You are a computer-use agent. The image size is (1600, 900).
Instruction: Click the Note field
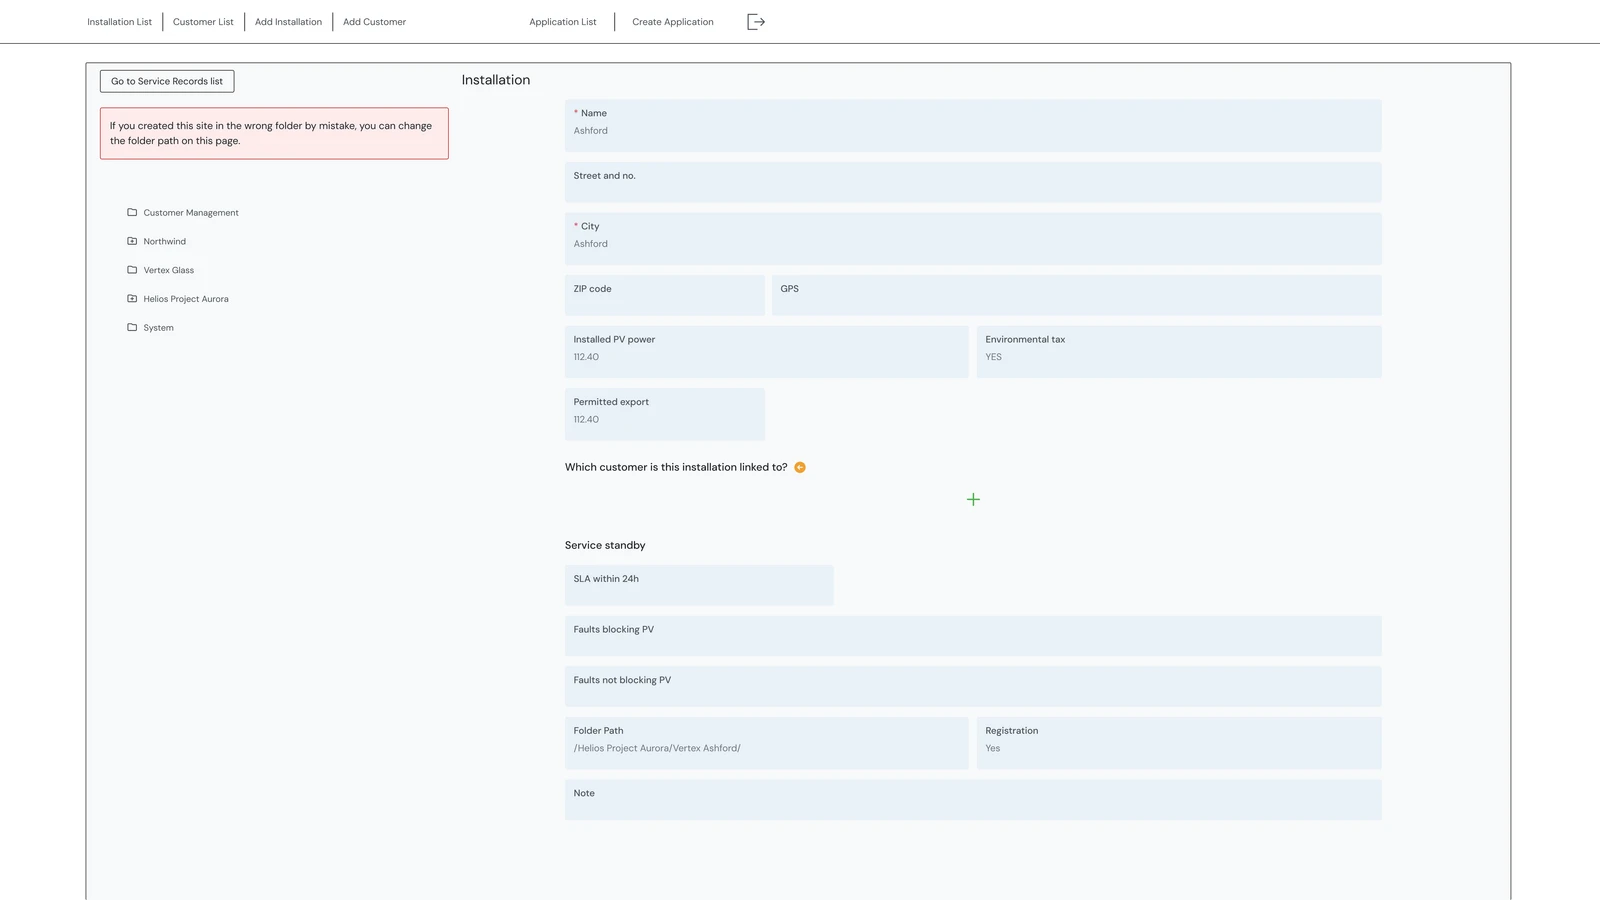pos(973,800)
